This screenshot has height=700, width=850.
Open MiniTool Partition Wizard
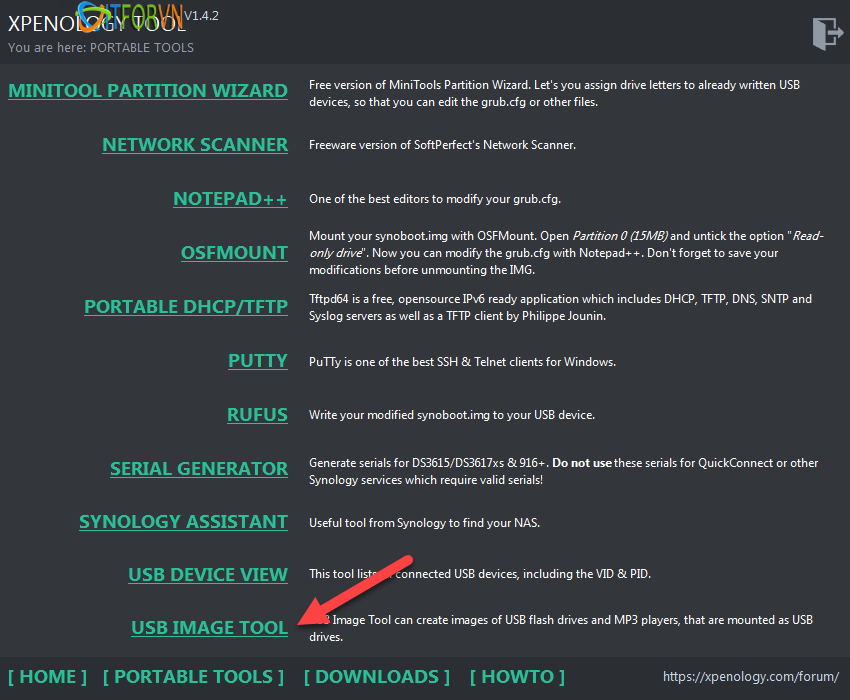pos(148,91)
